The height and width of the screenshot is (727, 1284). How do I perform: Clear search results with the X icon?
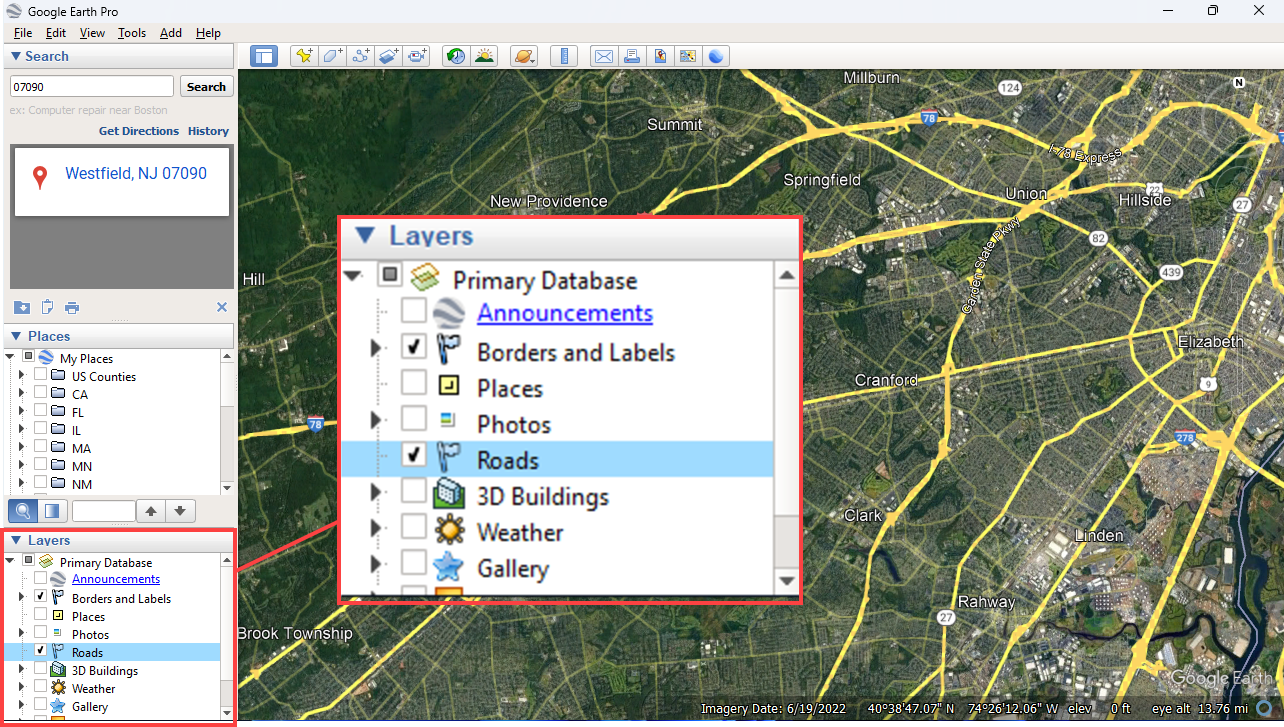point(222,307)
